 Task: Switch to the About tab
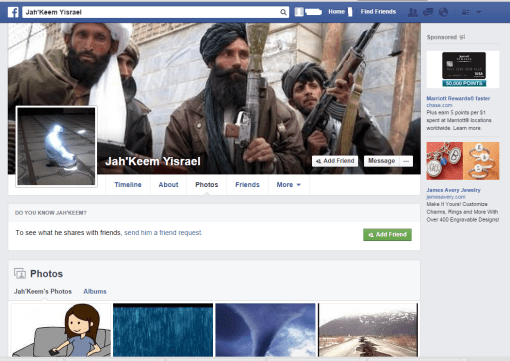tap(168, 185)
